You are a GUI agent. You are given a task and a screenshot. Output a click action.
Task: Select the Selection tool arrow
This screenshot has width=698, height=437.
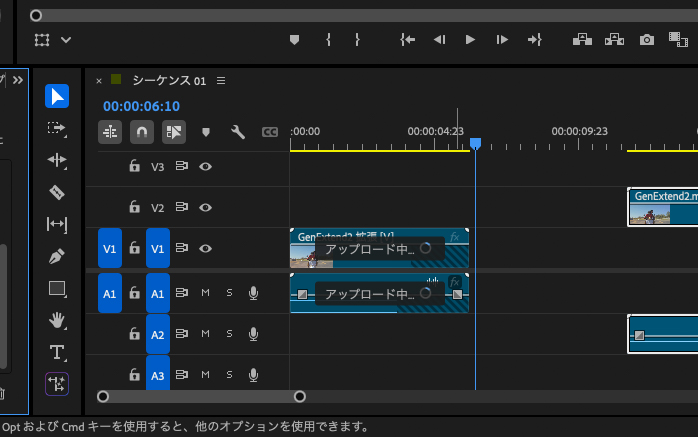(57, 96)
